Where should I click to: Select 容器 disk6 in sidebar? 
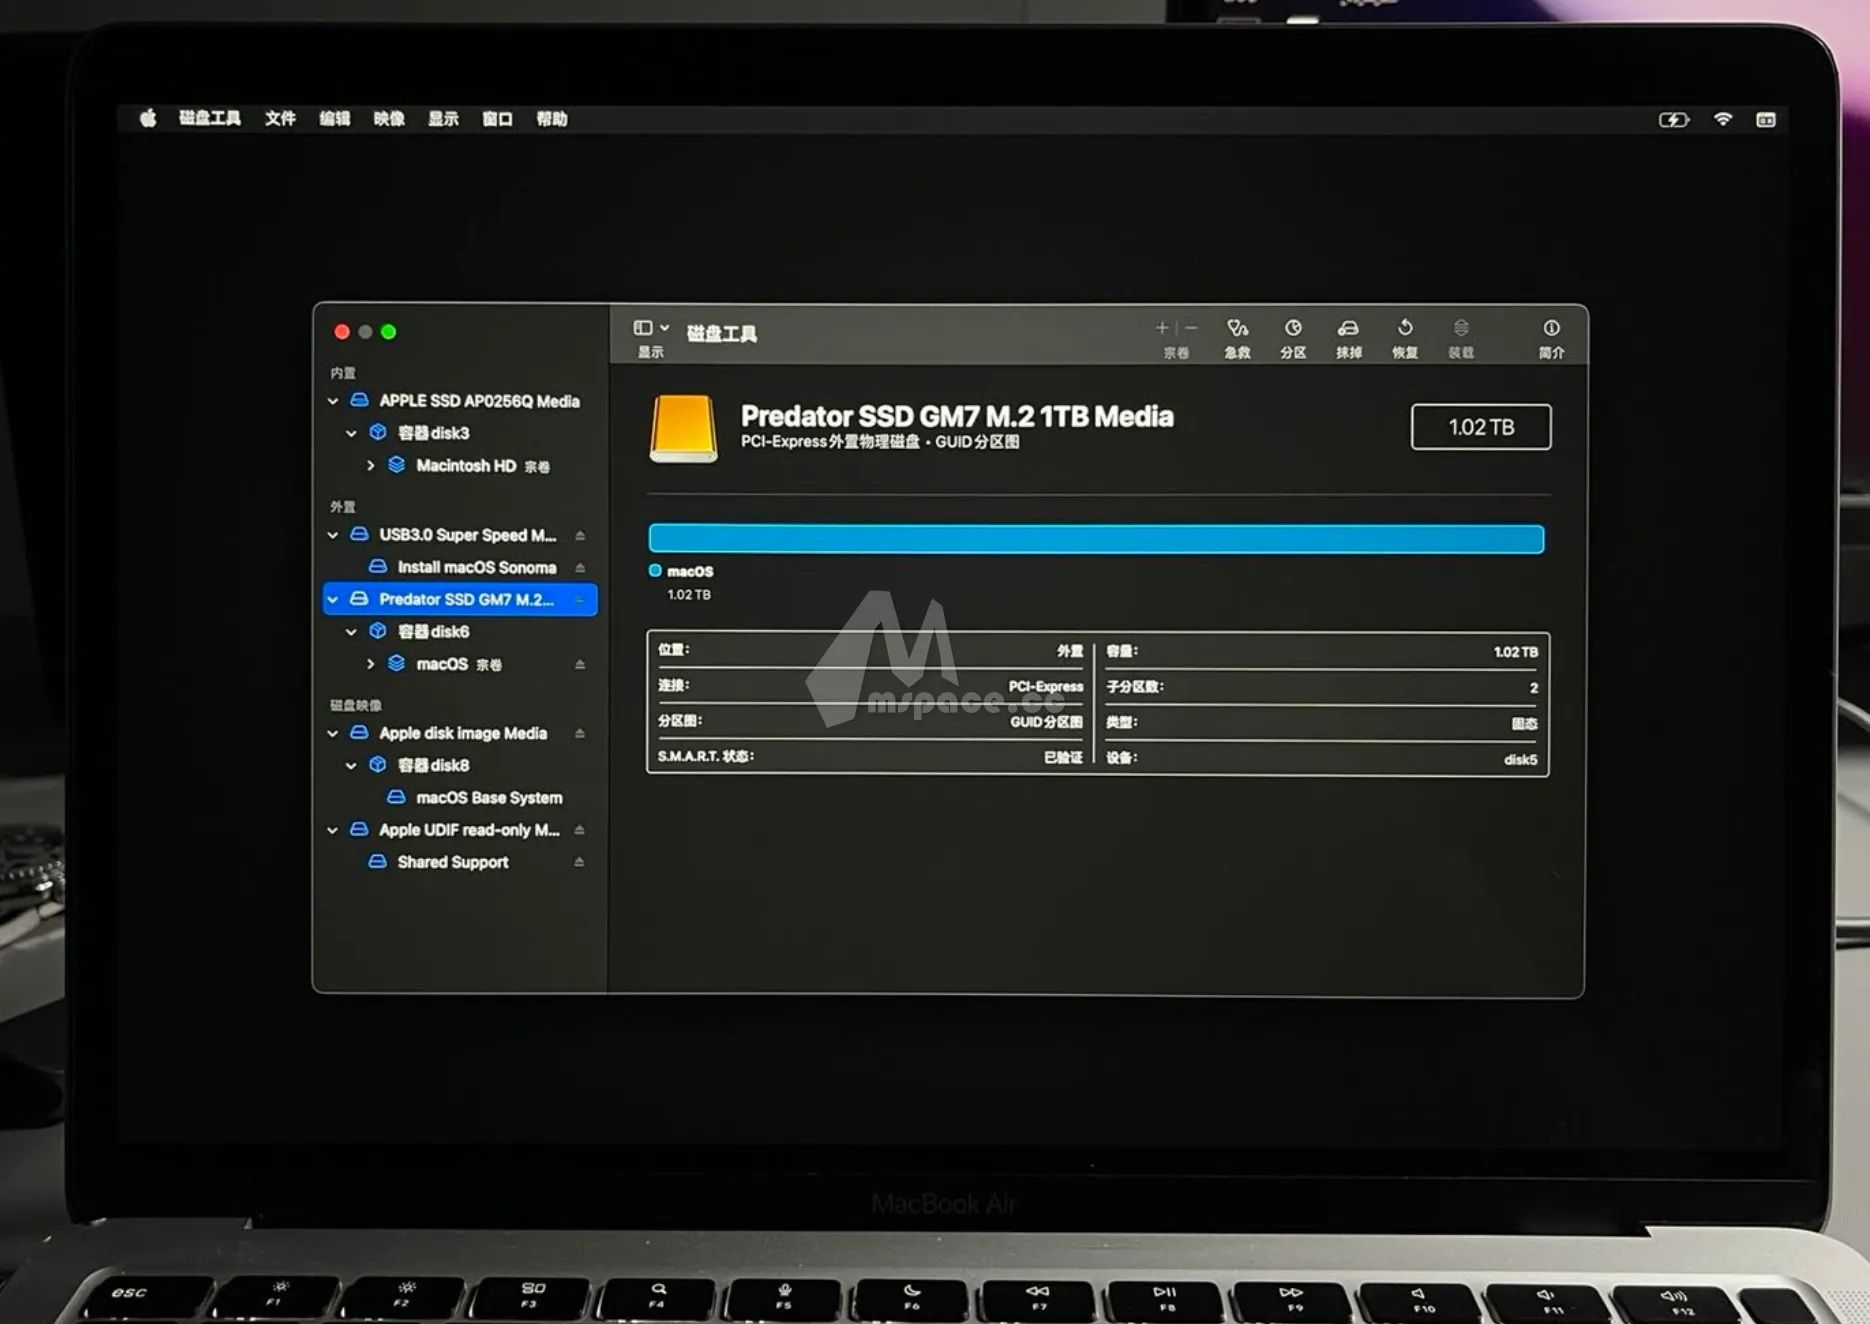[433, 632]
